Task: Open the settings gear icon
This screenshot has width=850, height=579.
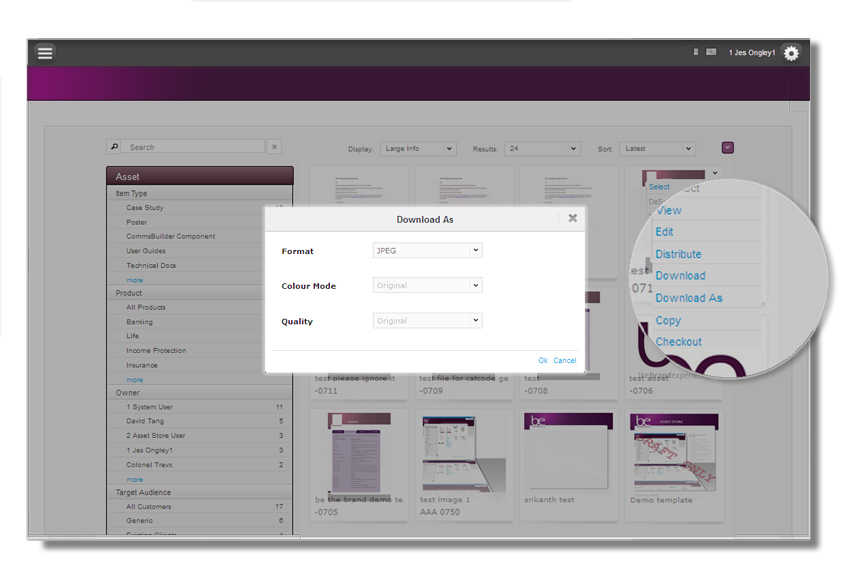Action: 791,53
